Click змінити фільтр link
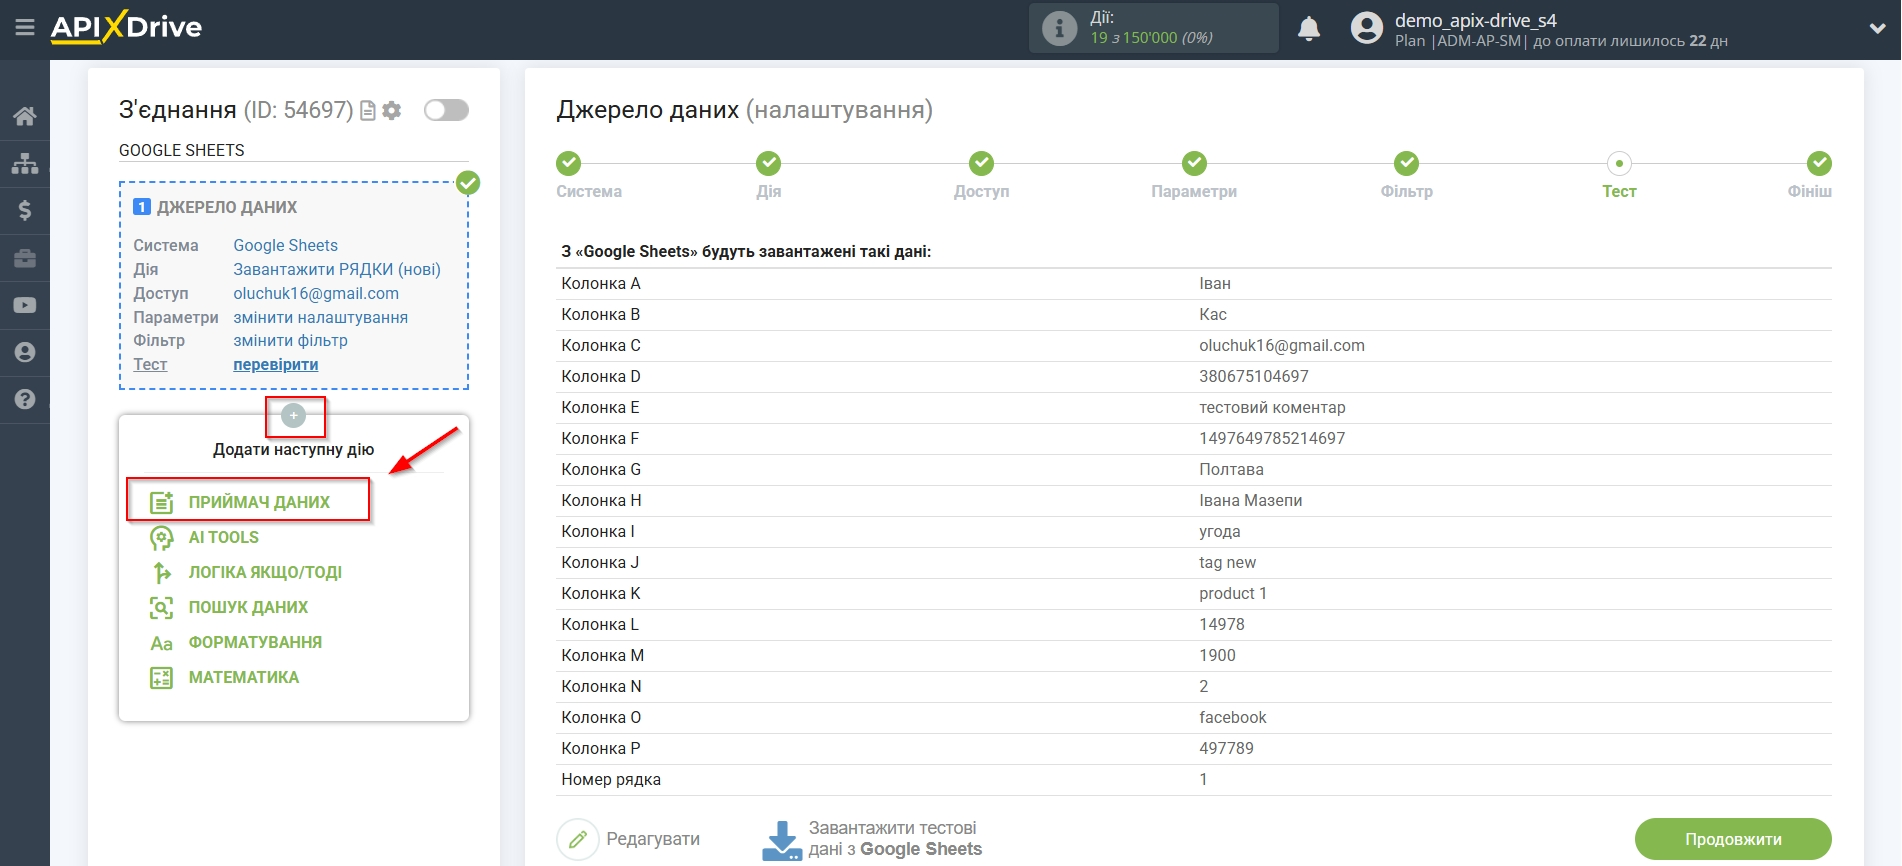 [x=290, y=340]
